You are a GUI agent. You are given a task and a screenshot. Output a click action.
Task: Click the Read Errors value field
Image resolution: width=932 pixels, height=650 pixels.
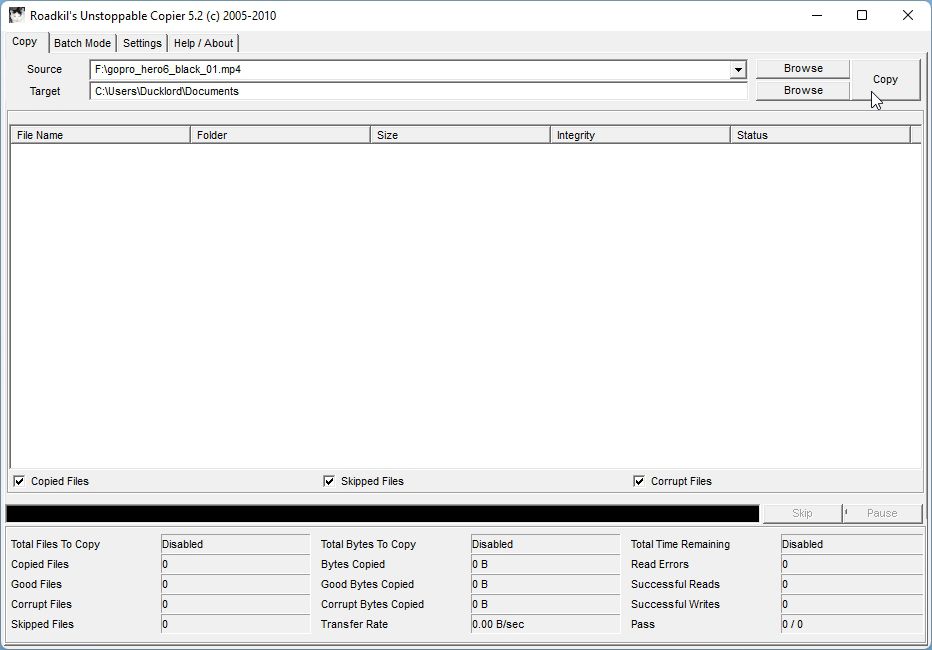coord(852,564)
